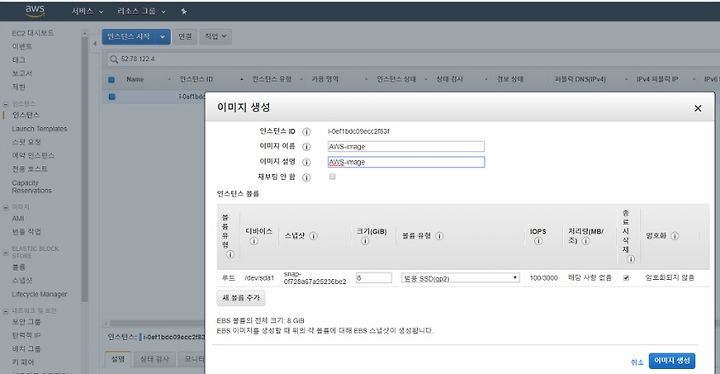This screenshot has height=374, width=720.
Task: Click the 취소 link
Action: click(637, 362)
